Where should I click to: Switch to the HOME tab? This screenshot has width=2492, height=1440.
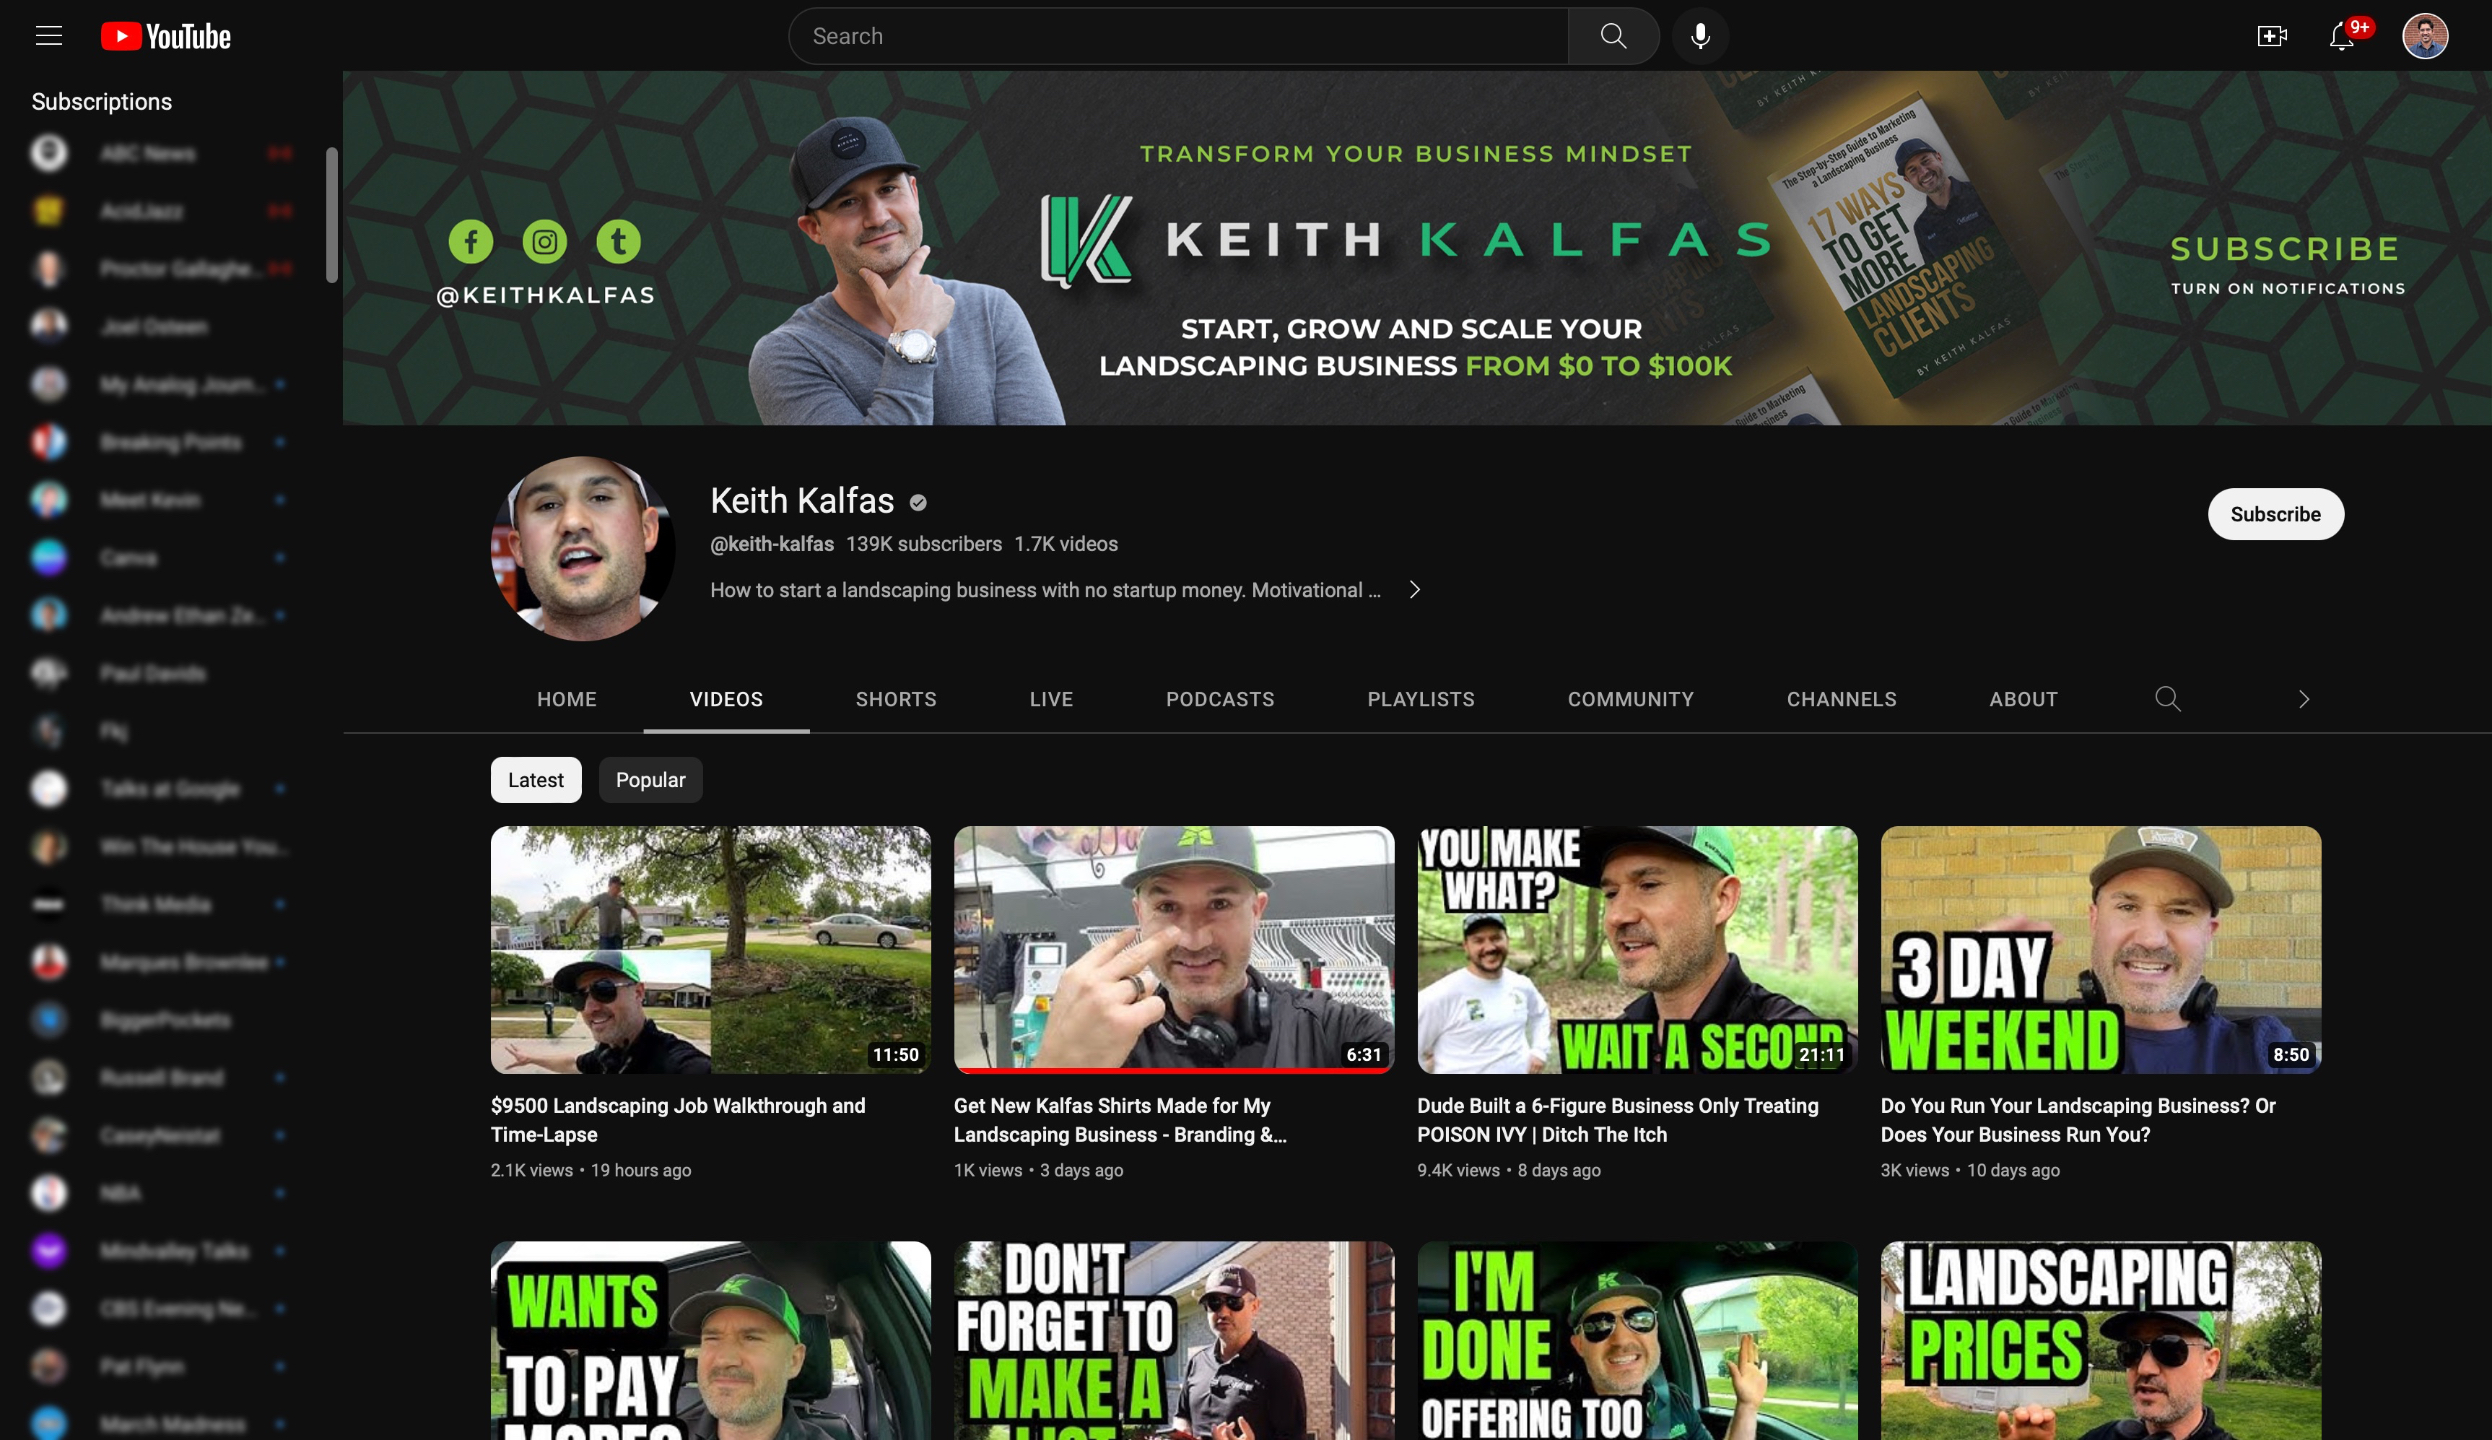coord(567,699)
